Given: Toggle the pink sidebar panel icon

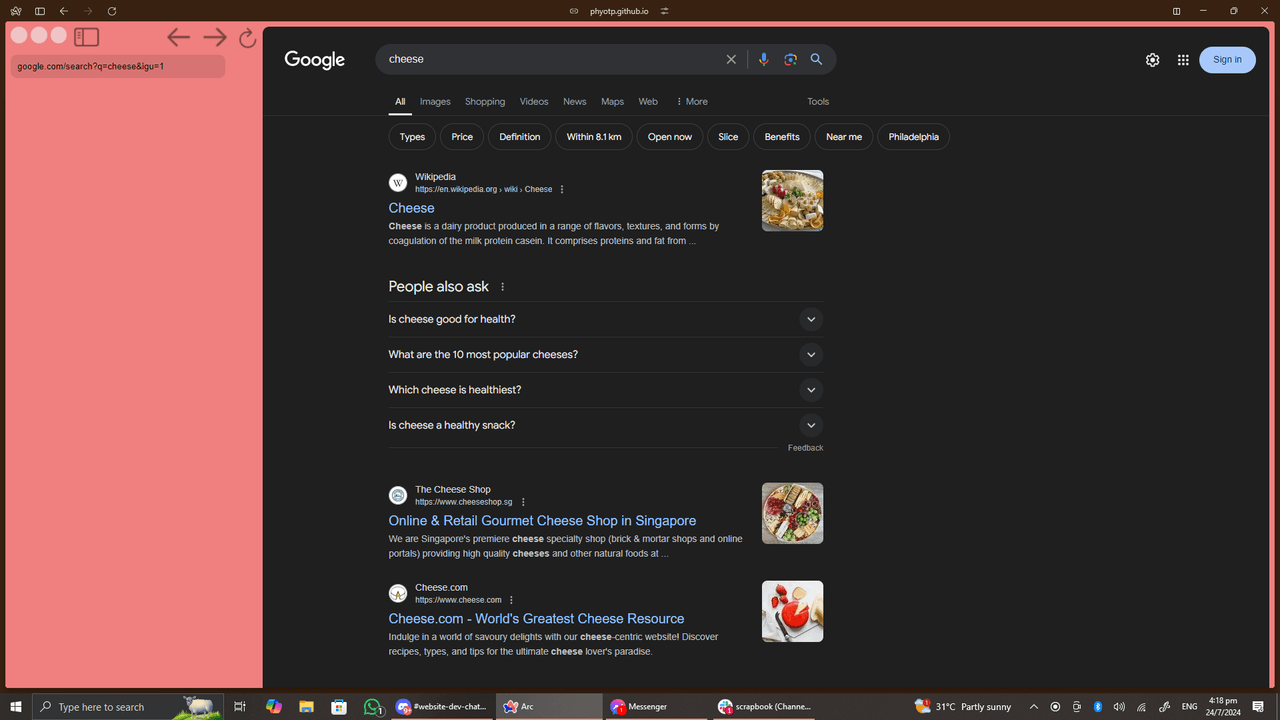Looking at the screenshot, I should click(87, 38).
